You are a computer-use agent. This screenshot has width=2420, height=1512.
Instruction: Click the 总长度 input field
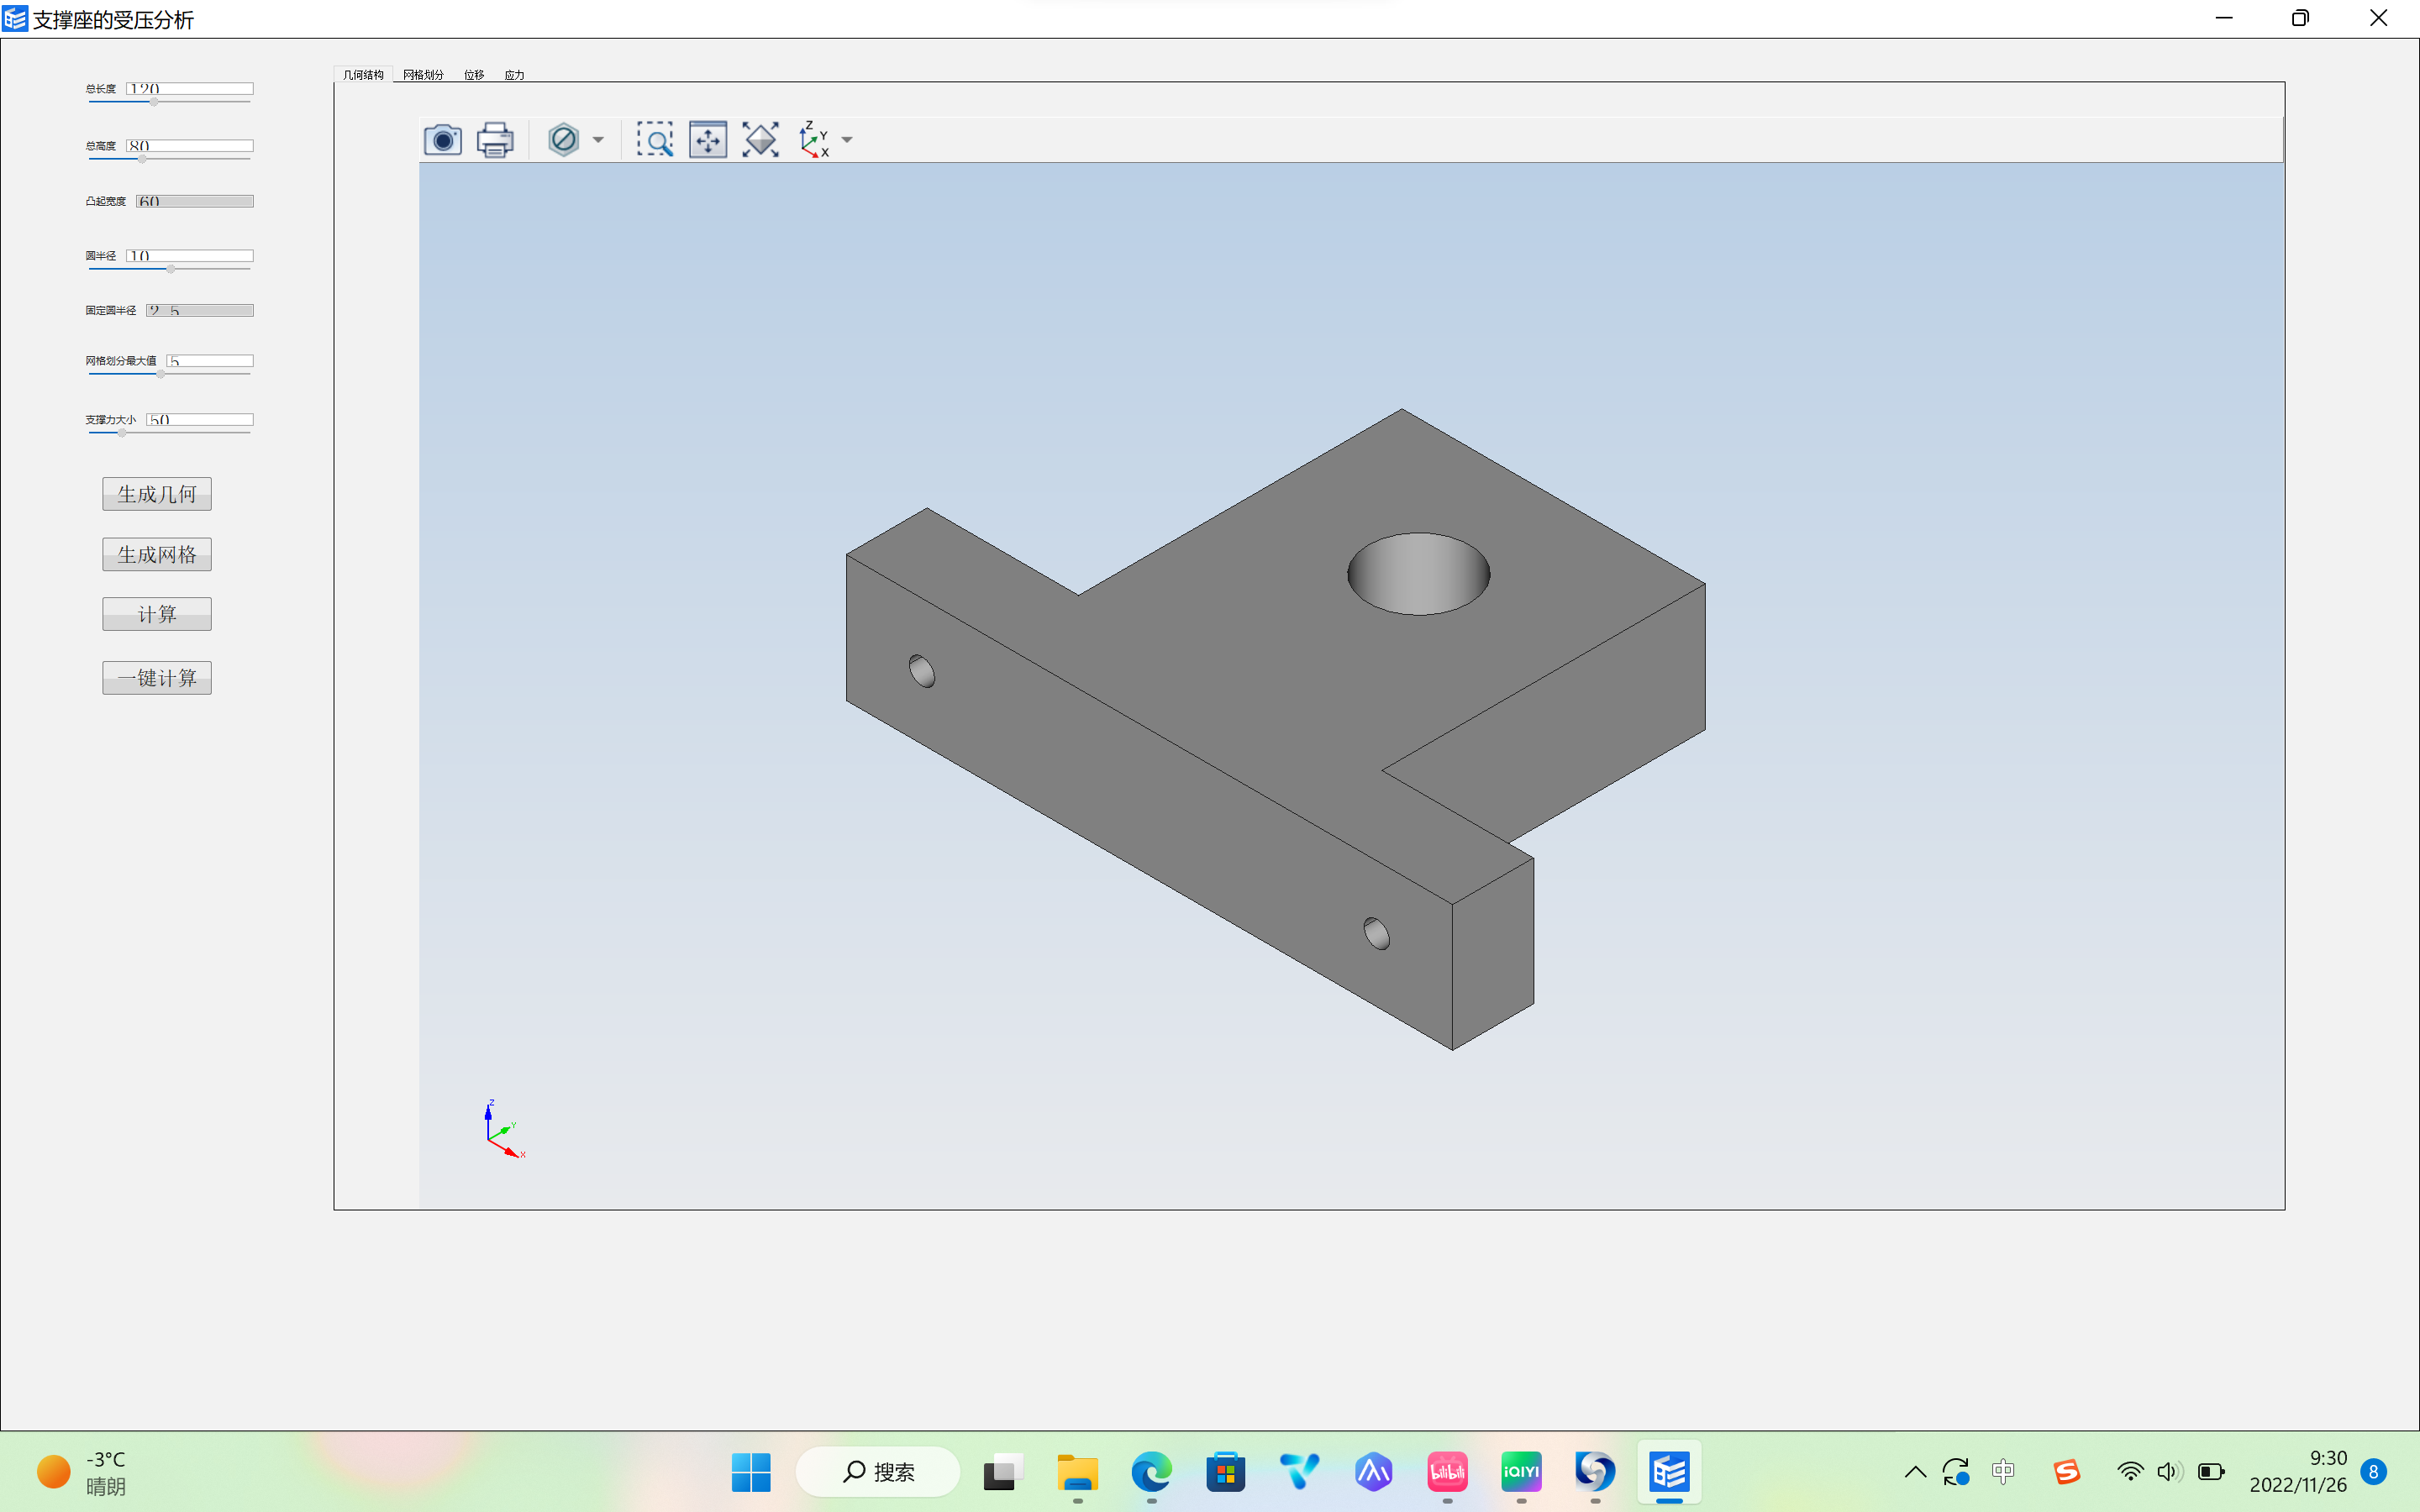click(x=190, y=89)
